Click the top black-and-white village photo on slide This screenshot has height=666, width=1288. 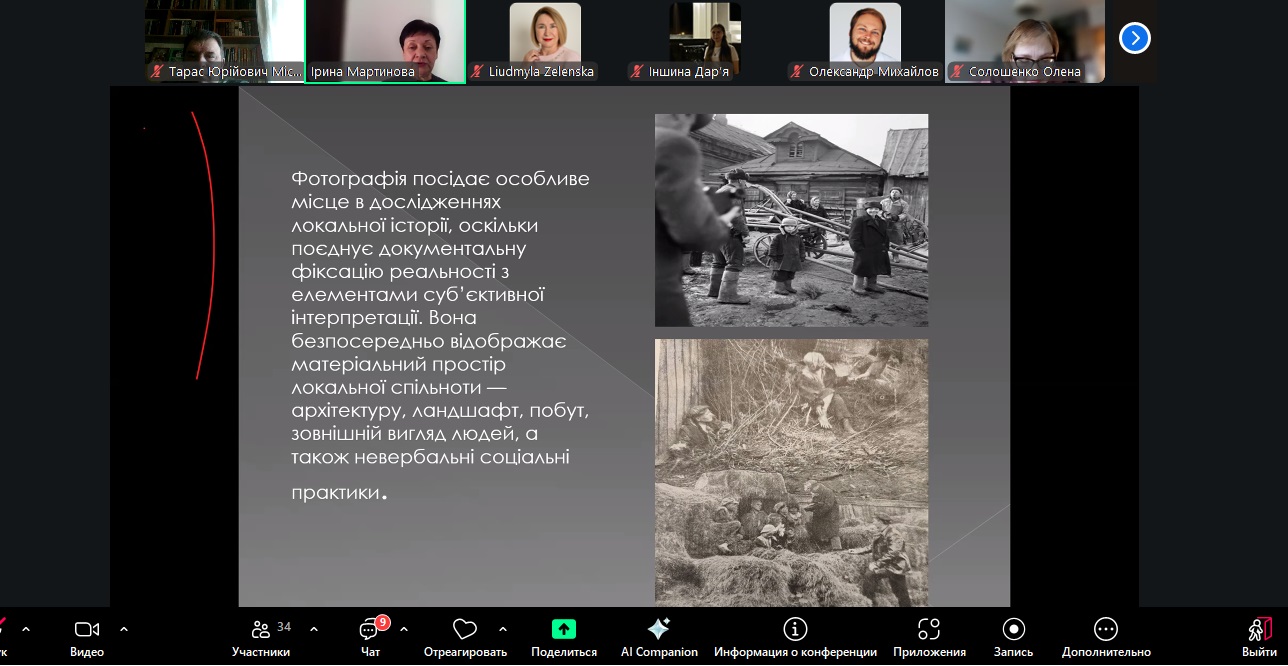(791, 220)
